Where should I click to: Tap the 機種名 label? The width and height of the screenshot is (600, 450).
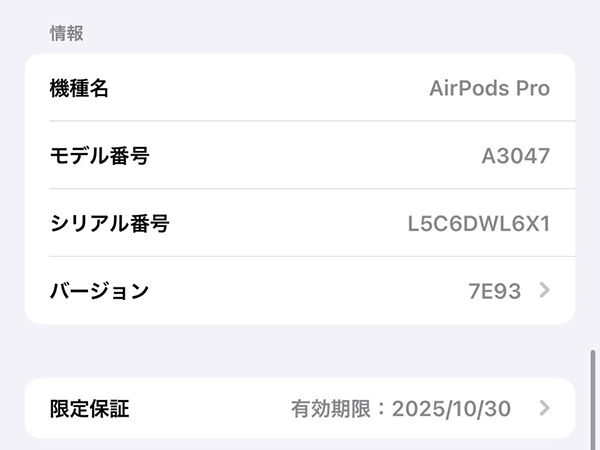pos(79,88)
